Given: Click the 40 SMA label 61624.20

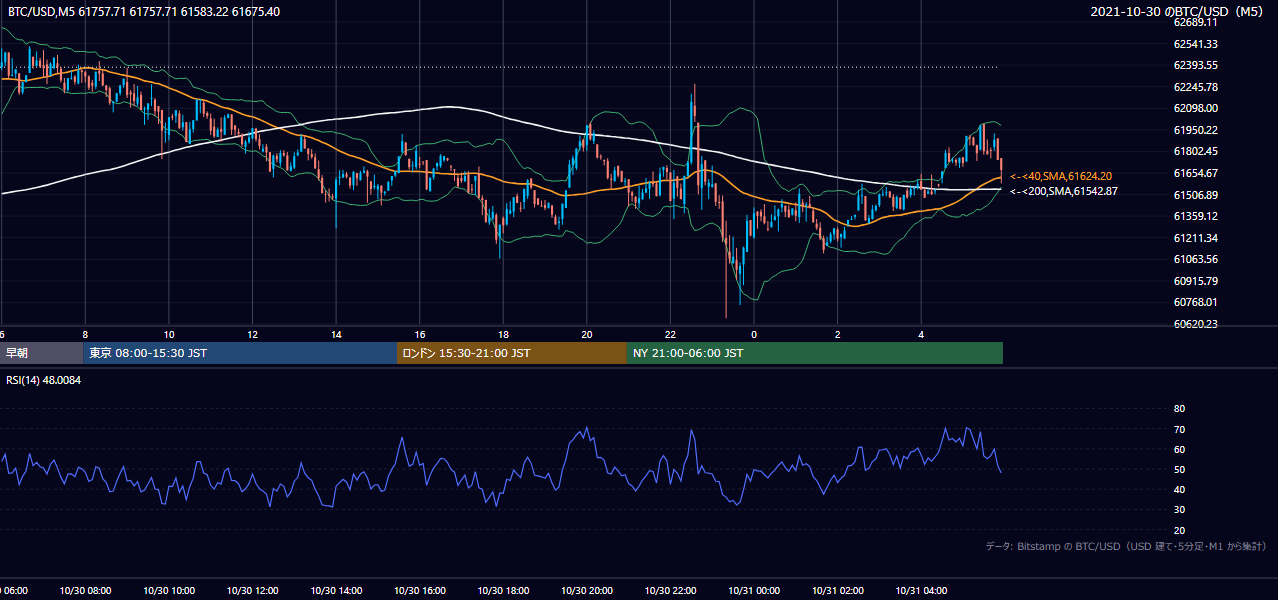Looking at the screenshot, I should point(1061,176).
